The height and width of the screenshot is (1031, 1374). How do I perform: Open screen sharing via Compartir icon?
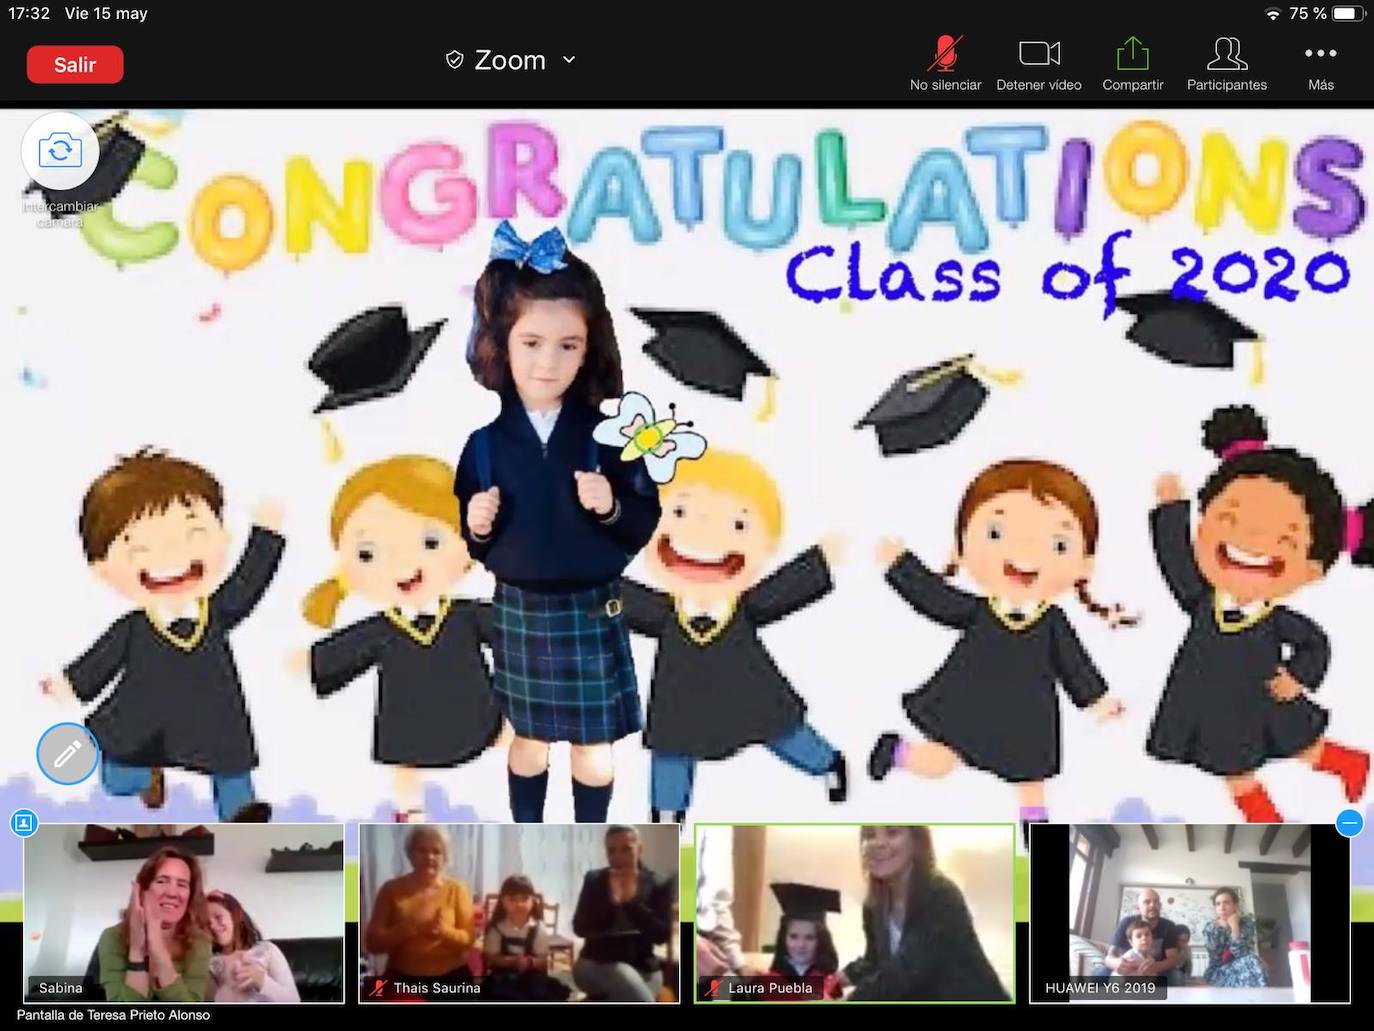tap(1132, 53)
